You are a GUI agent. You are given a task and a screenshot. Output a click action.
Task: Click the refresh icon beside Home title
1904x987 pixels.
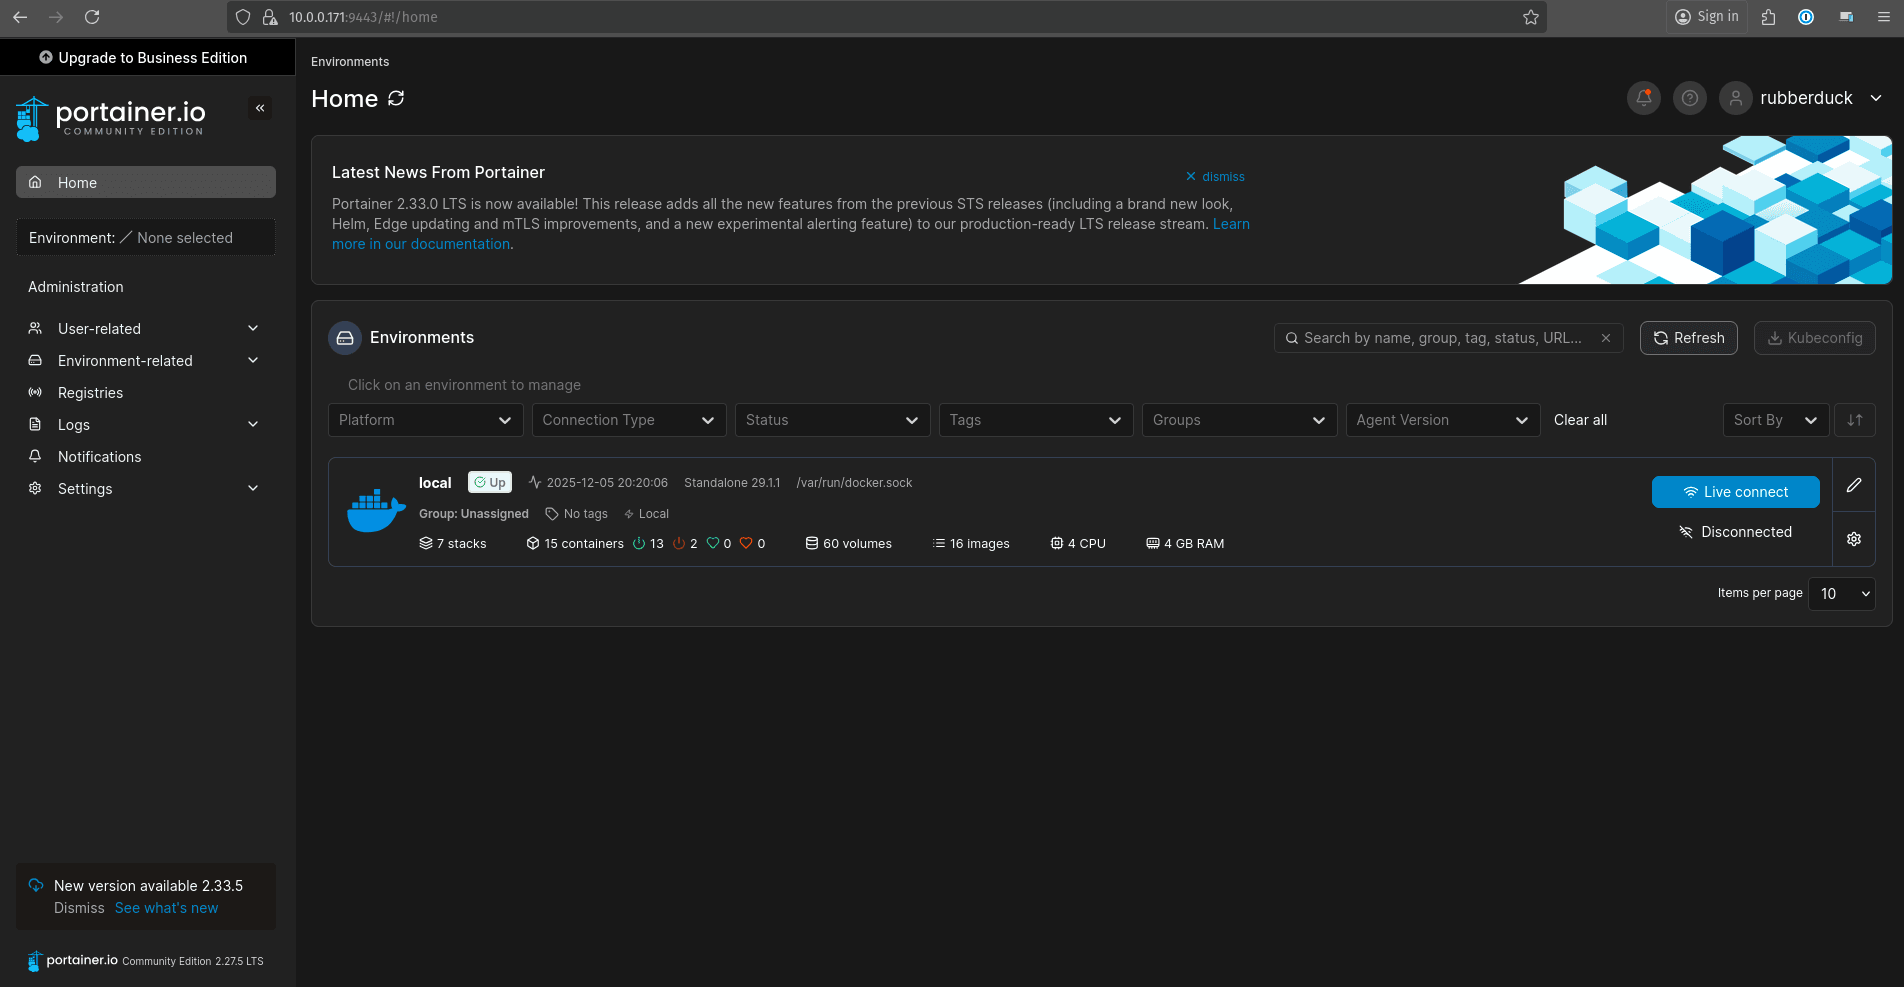pos(396,98)
